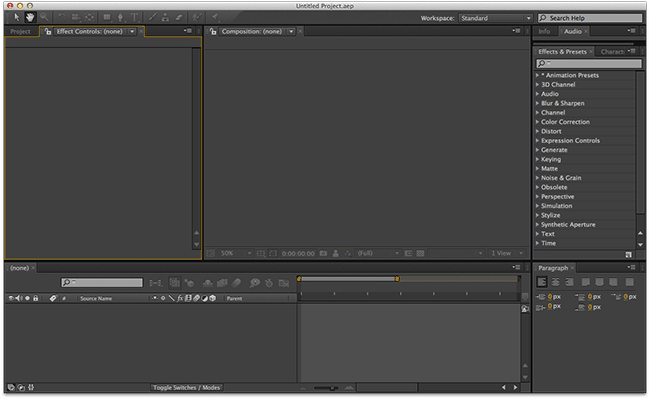
Task: Select the Hand tool
Action: point(30,17)
